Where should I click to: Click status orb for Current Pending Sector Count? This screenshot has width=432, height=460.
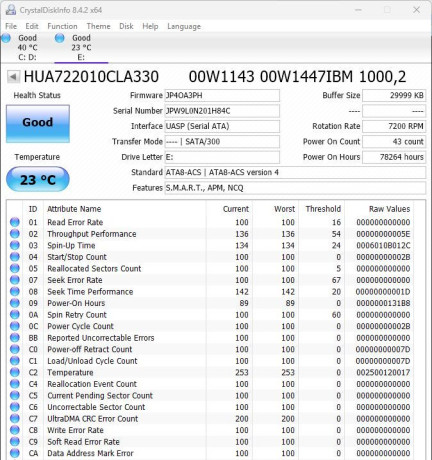coord(15,395)
